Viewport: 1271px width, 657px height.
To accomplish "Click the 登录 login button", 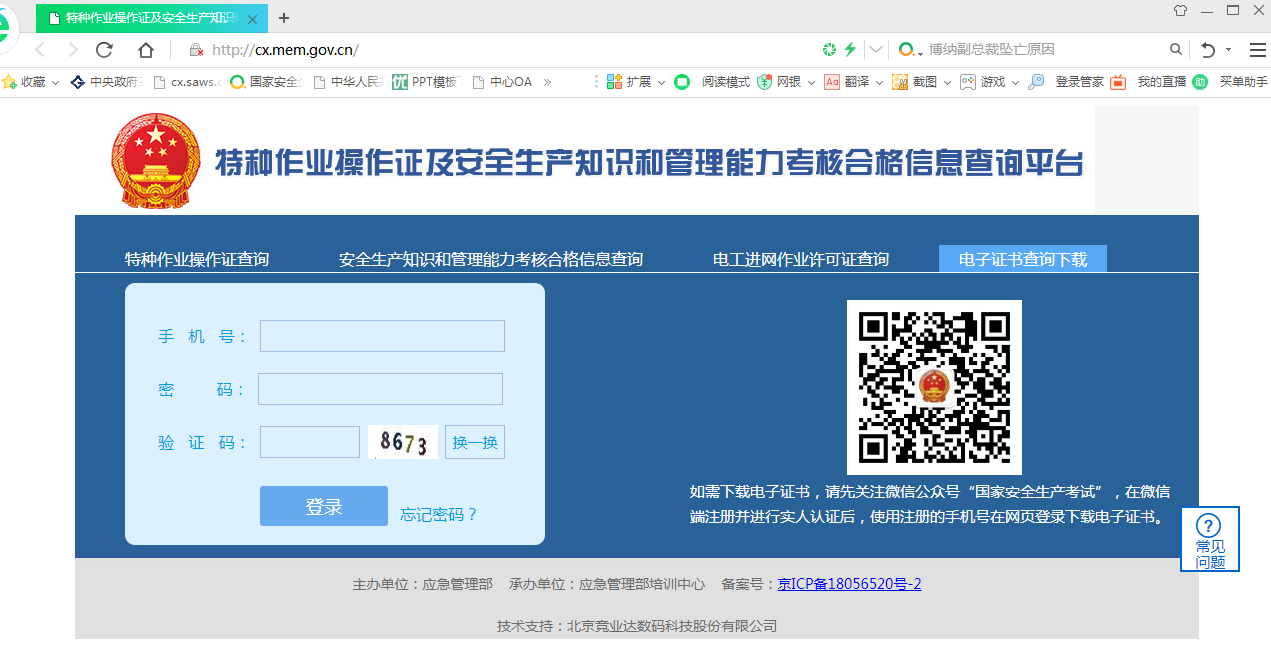I will (323, 506).
